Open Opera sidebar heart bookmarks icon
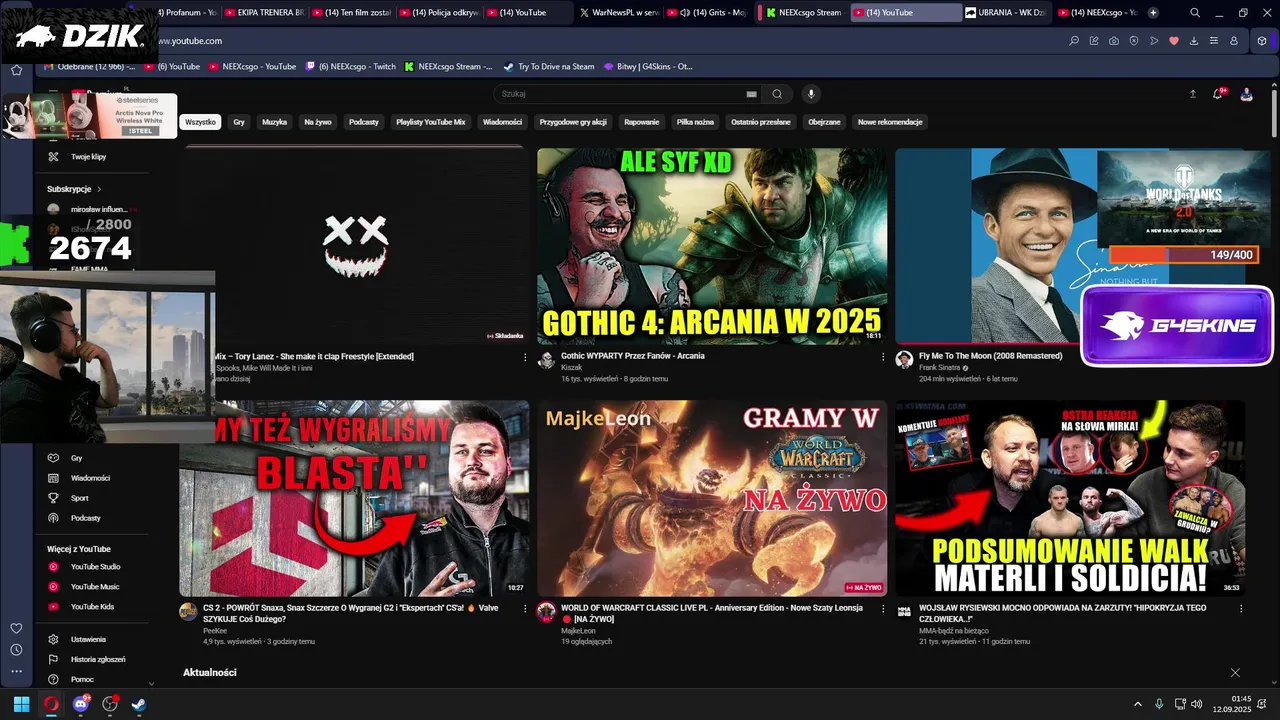Screen dimensions: 1280x720 [x=16, y=628]
